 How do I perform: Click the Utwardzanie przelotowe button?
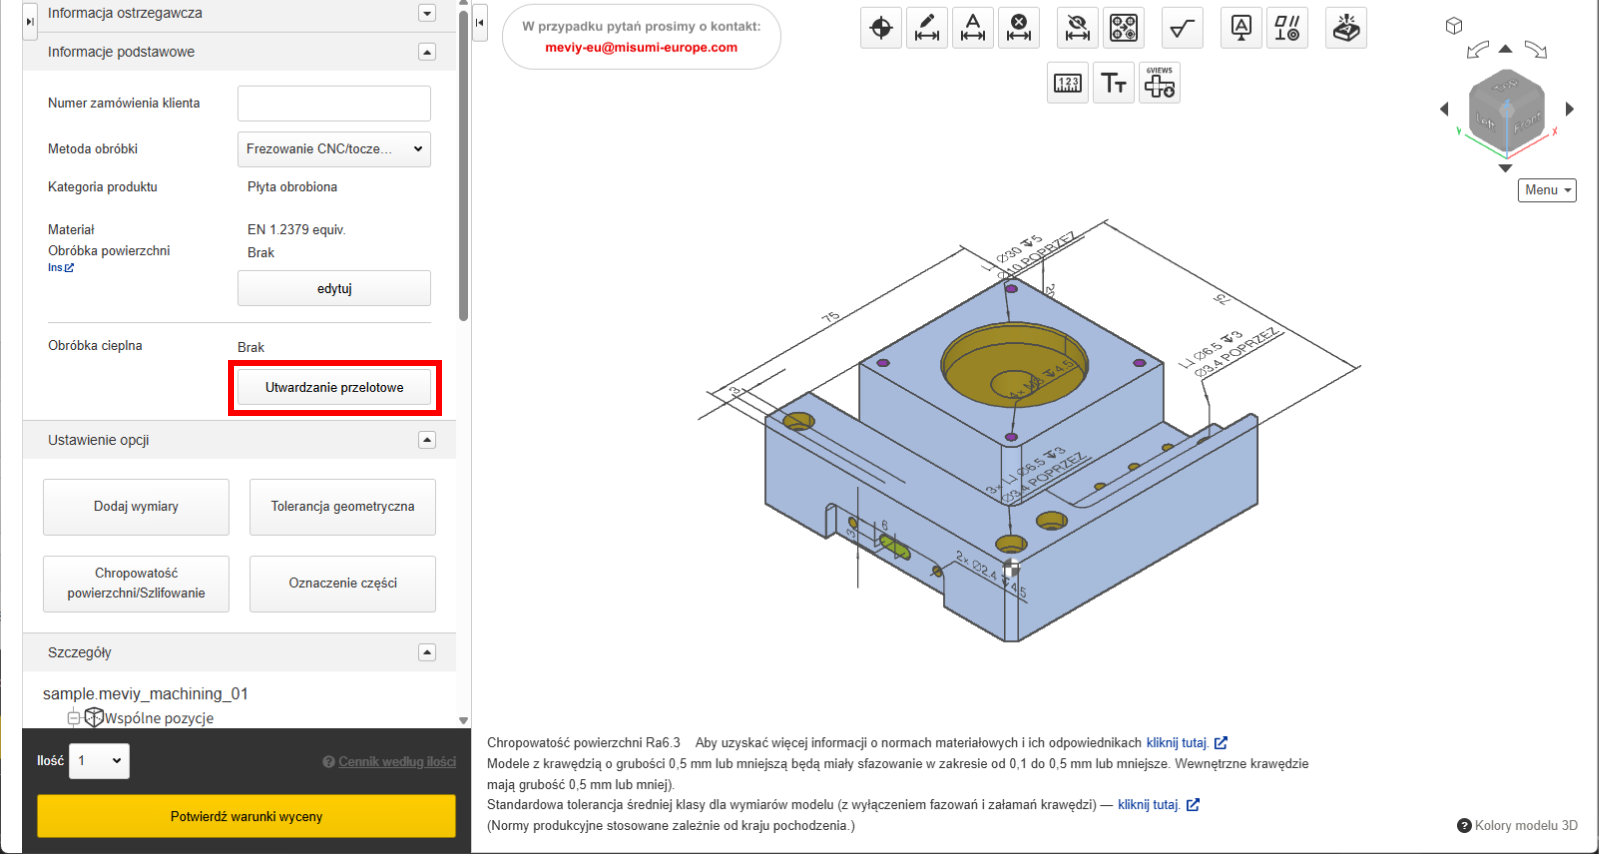point(334,388)
